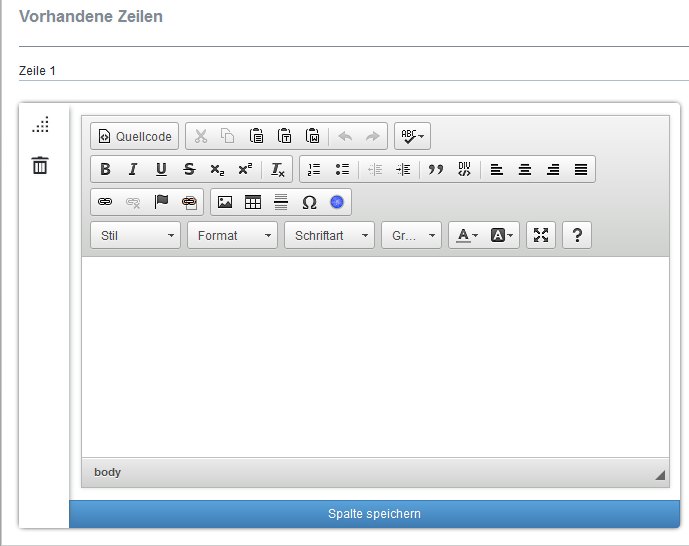Open the Stil dropdown

tap(135, 235)
